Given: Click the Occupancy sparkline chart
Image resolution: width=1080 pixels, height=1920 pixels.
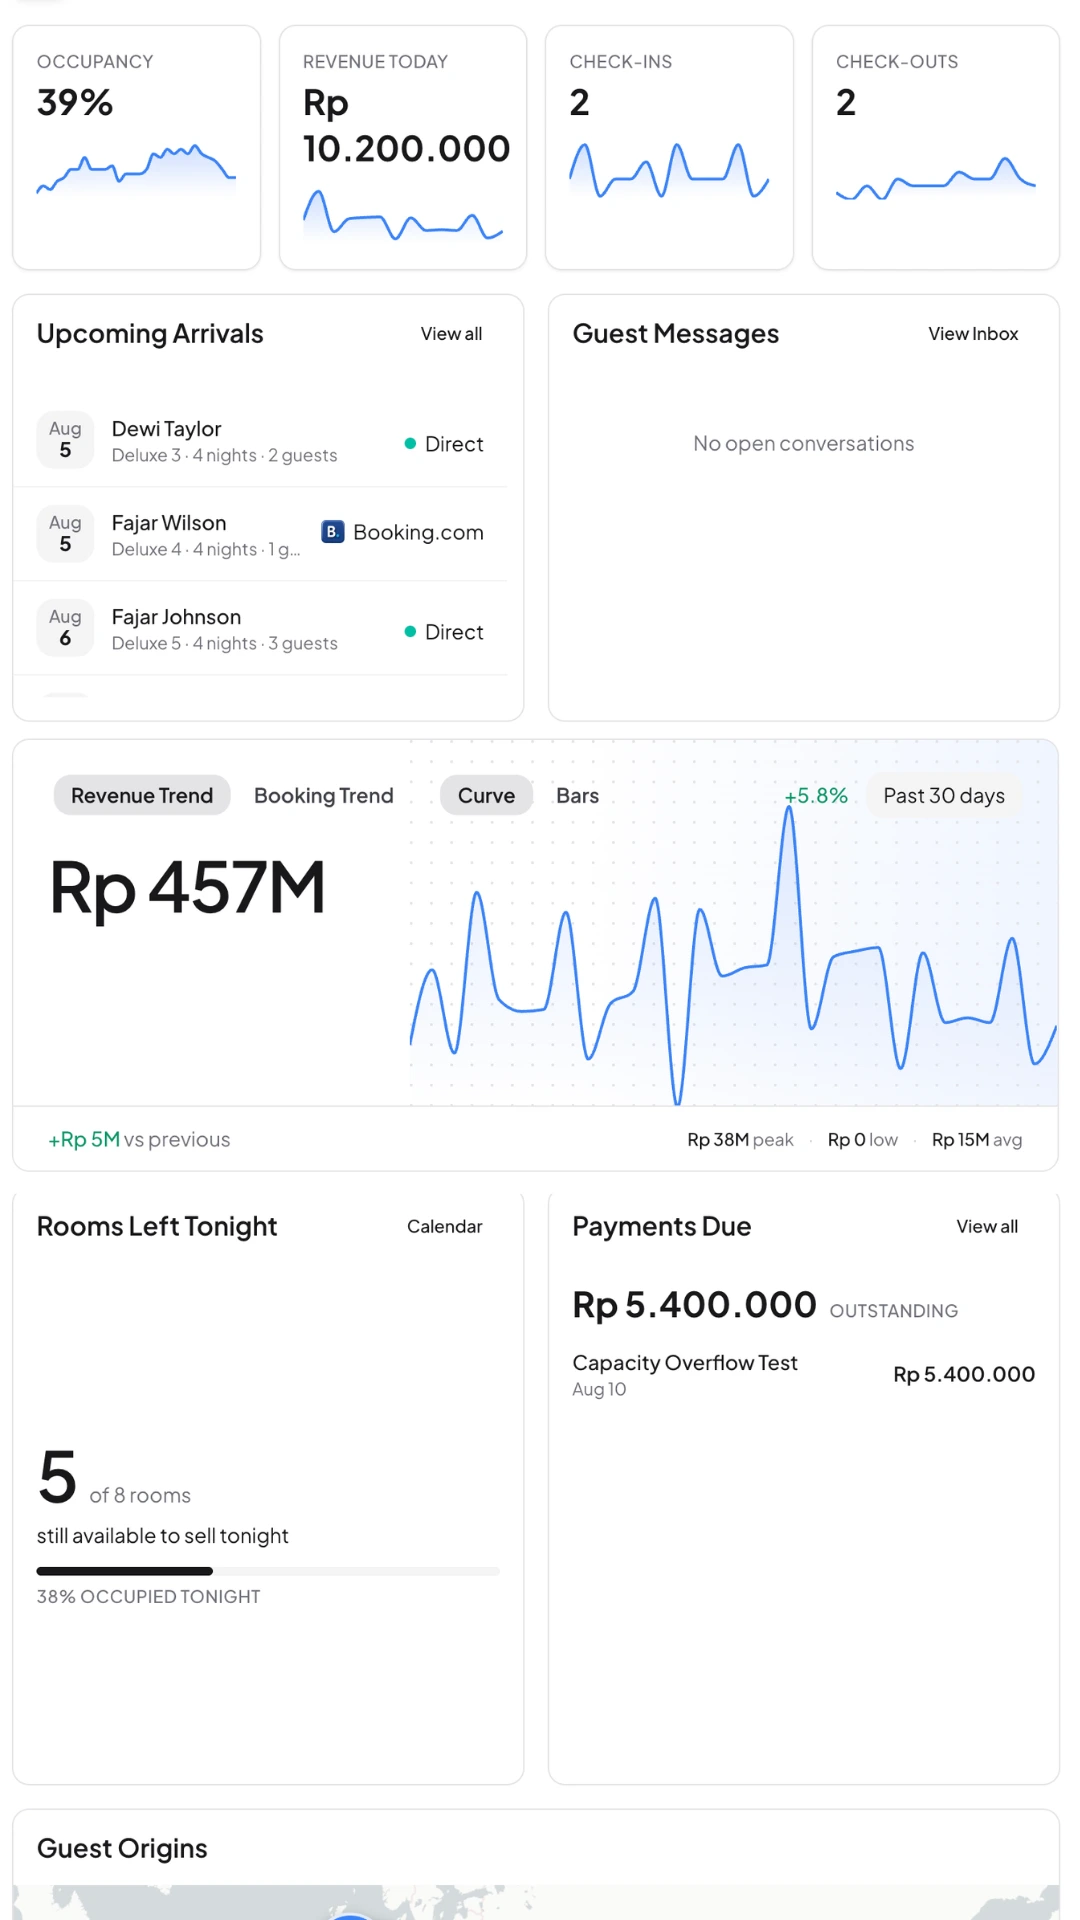Looking at the screenshot, I should coord(136,170).
